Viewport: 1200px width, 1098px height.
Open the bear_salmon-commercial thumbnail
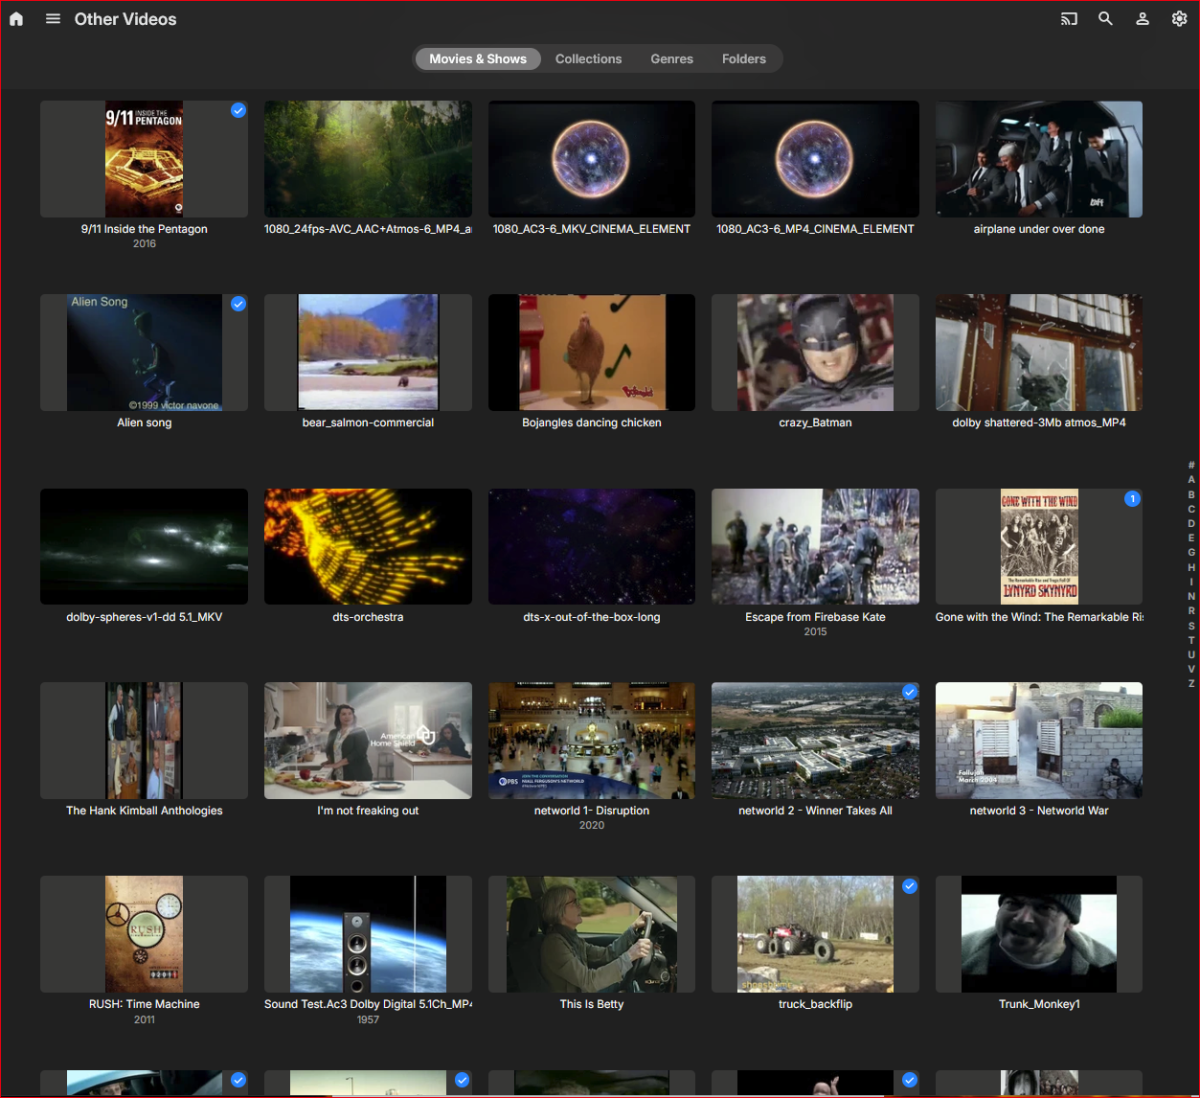pos(368,352)
